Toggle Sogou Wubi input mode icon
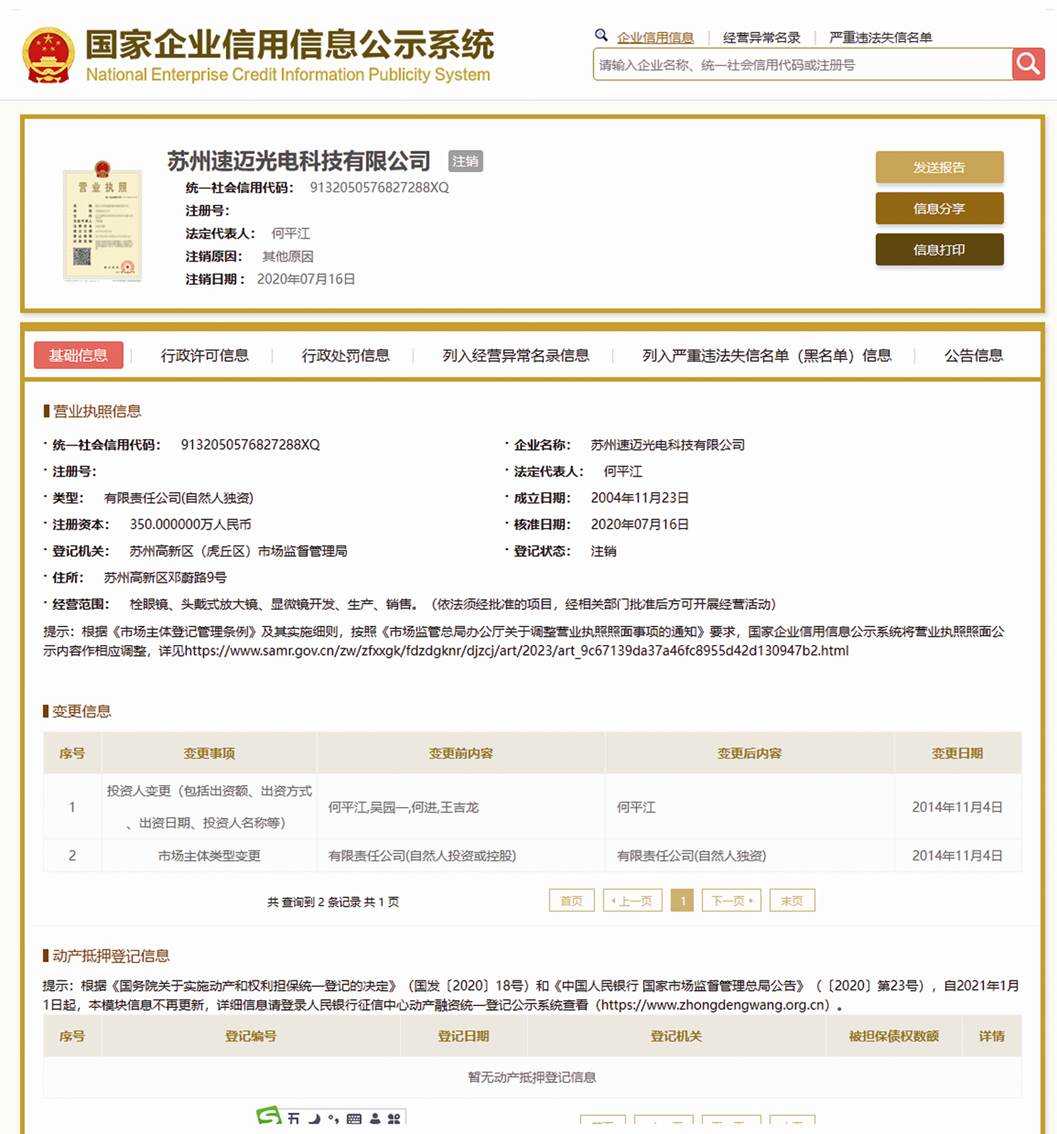 point(294,1119)
